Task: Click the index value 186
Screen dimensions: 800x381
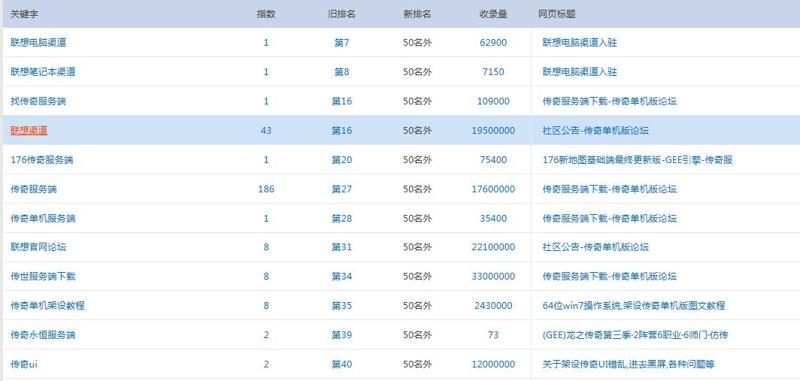Action: (266, 189)
